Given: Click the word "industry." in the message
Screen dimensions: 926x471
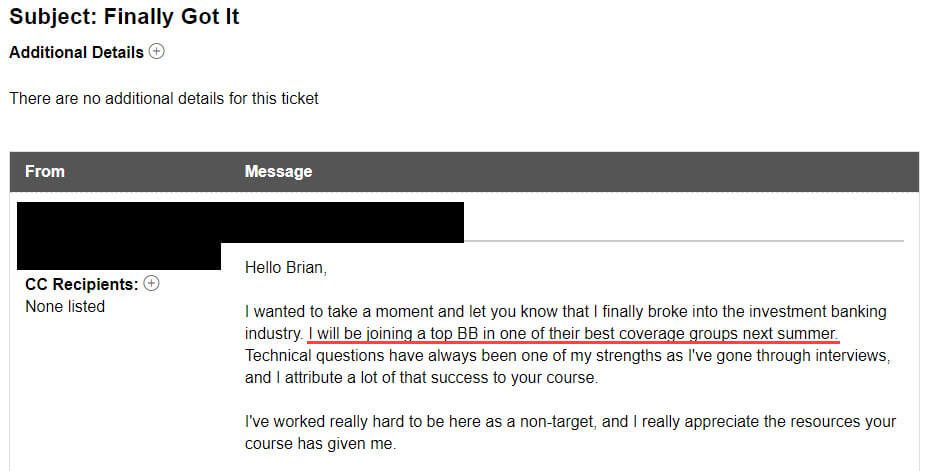Looking at the screenshot, I should point(274,333).
